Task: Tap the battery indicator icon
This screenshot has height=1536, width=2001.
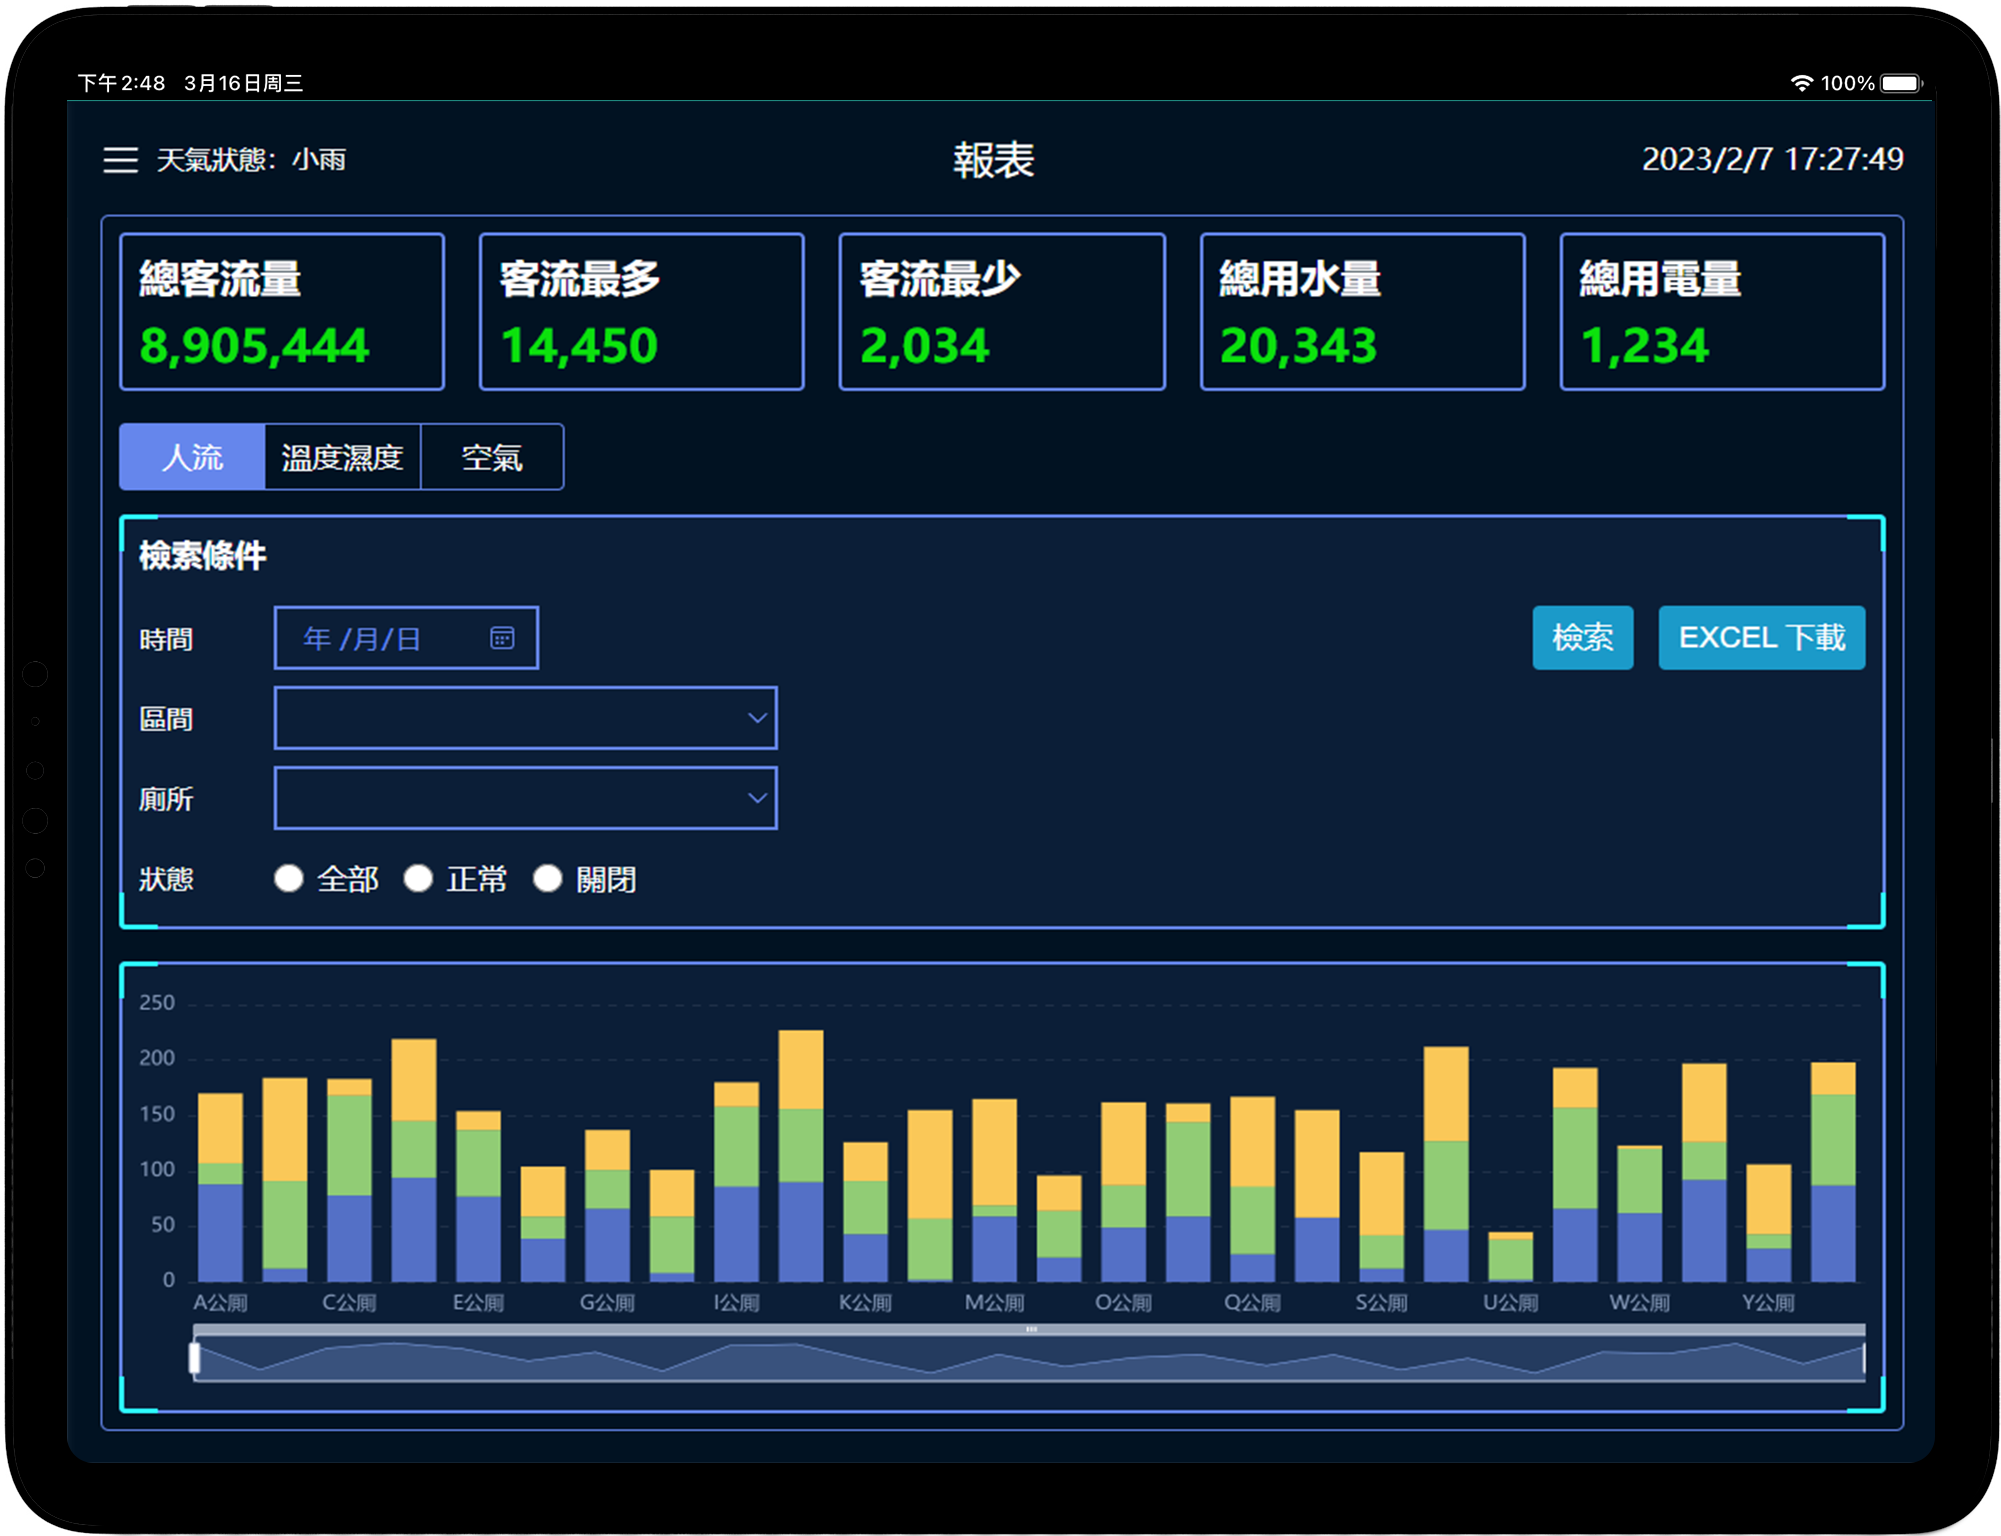Action: [1901, 83]
